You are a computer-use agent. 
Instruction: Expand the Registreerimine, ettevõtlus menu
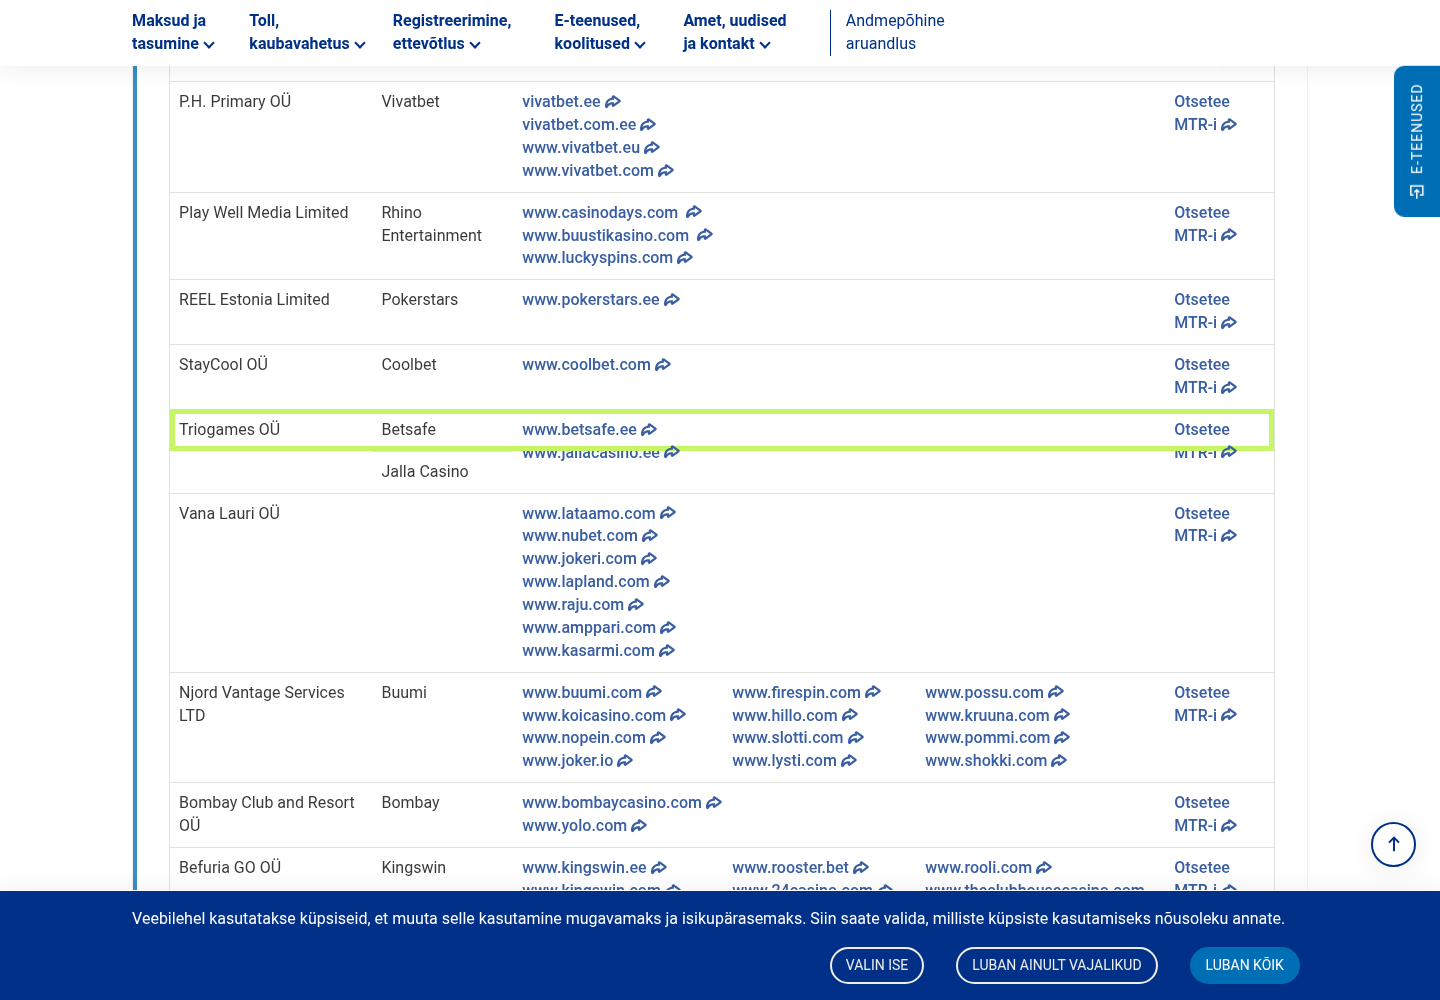coord(452,32)
